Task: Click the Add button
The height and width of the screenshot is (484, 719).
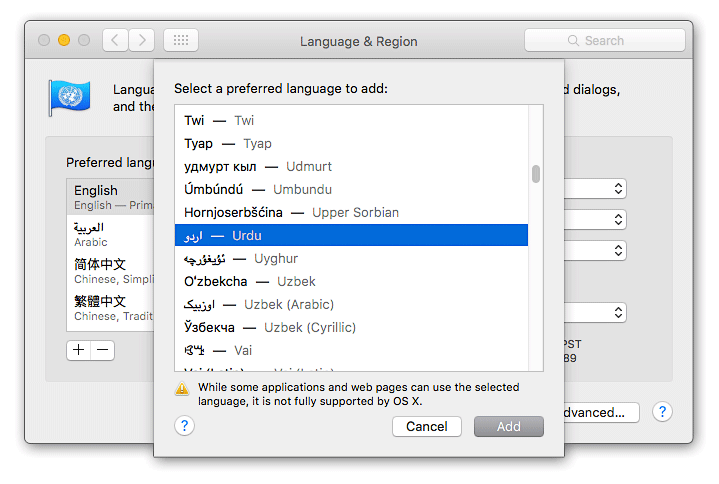Action: (x=509, y=426)
